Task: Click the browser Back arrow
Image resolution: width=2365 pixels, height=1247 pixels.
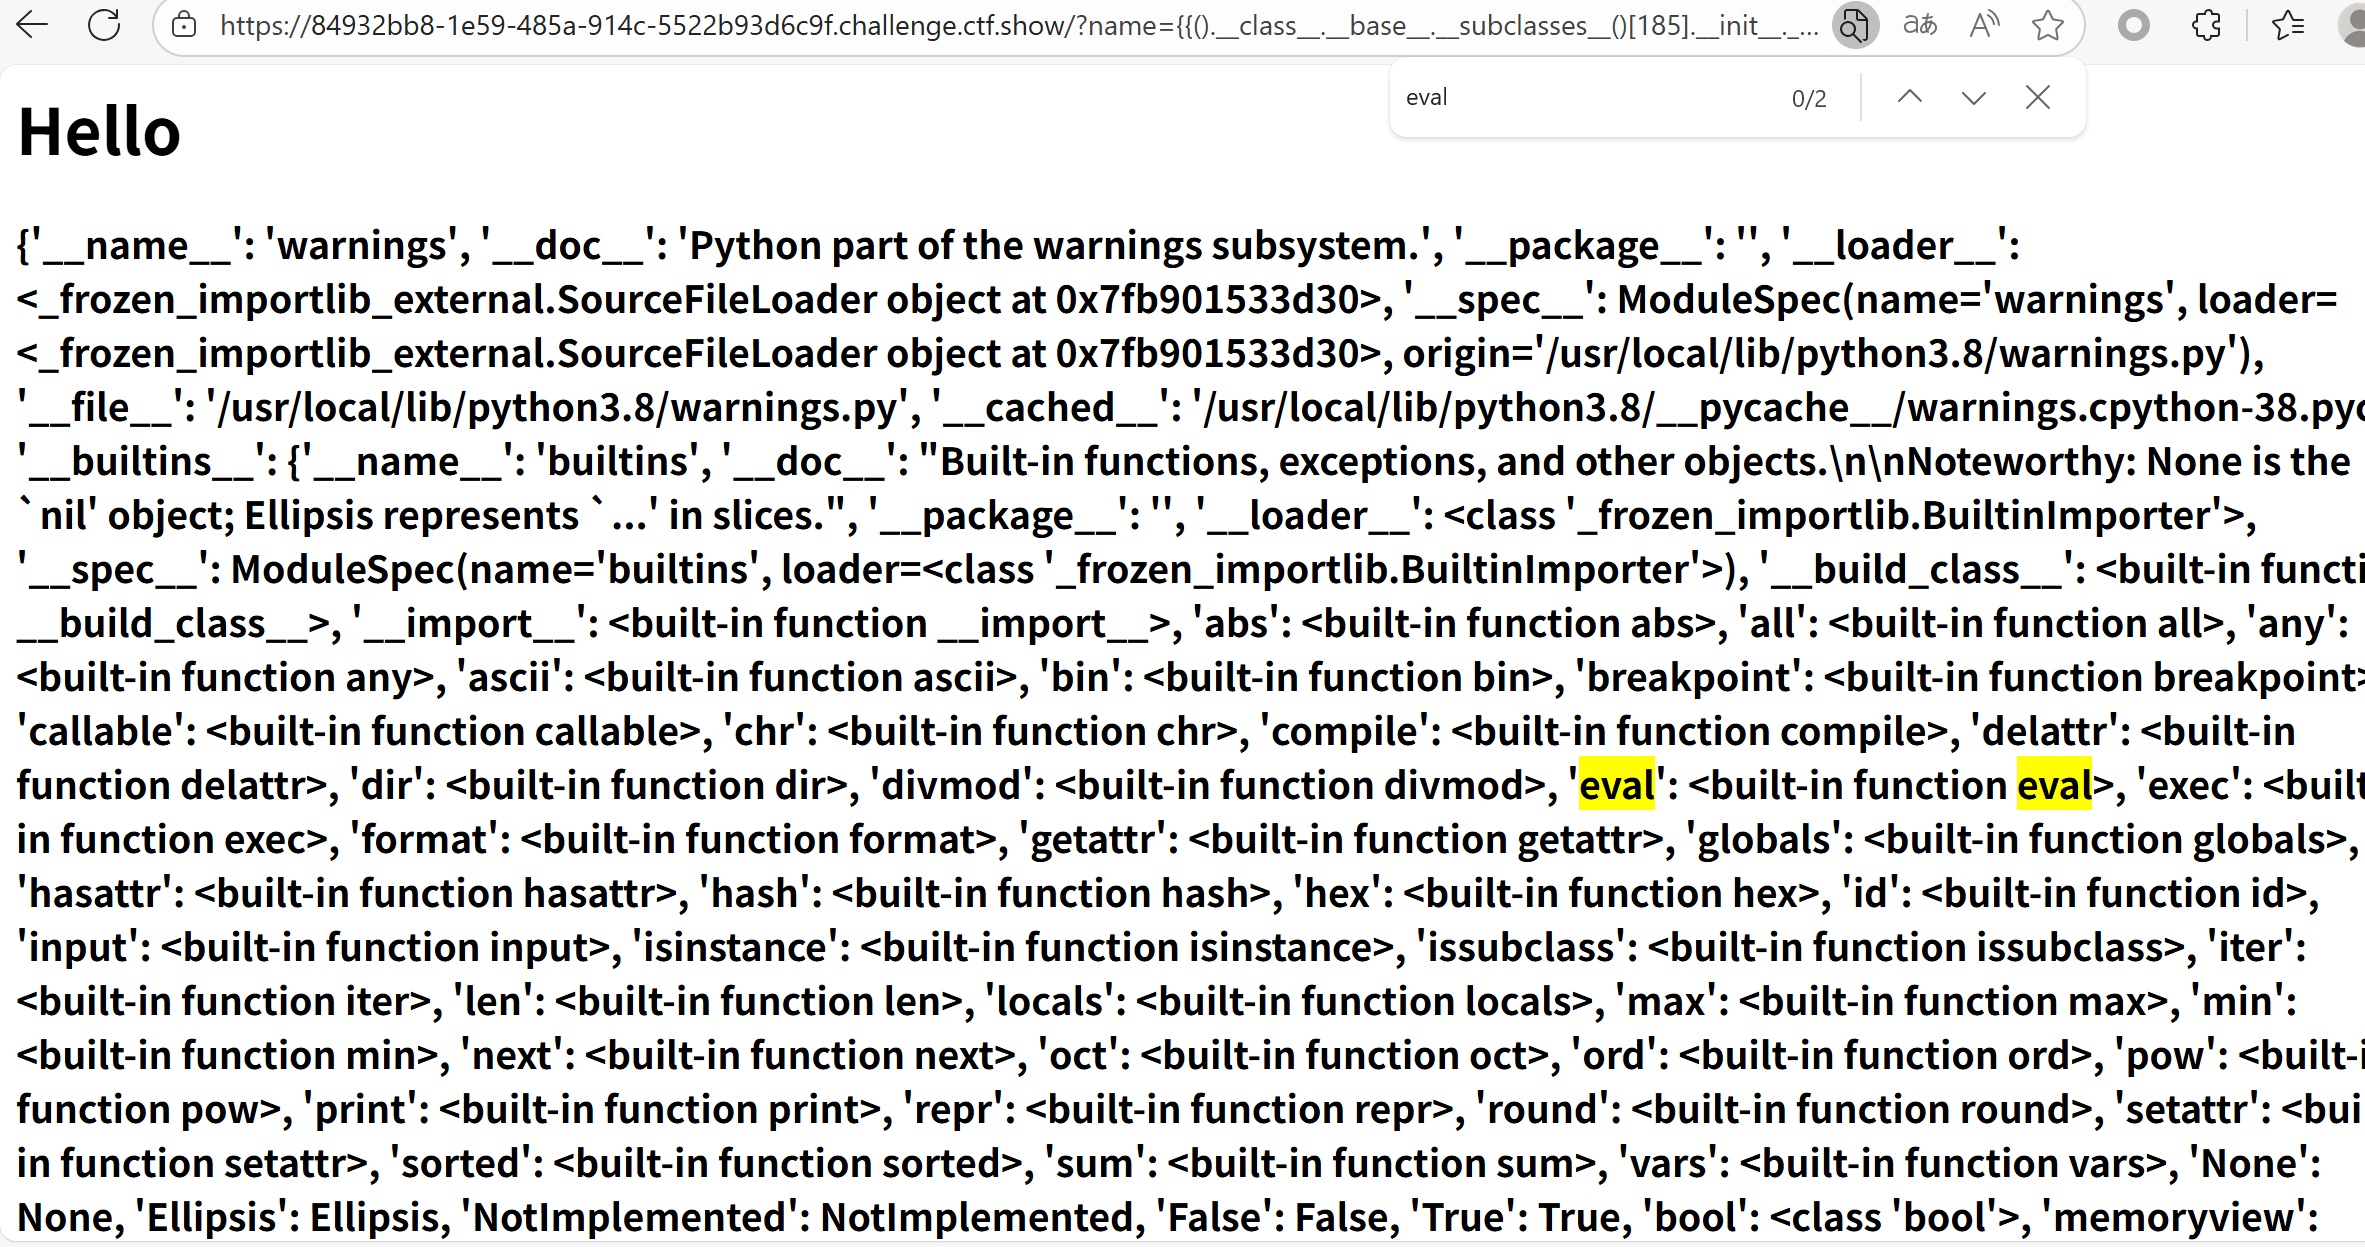Action: [33, 25]
